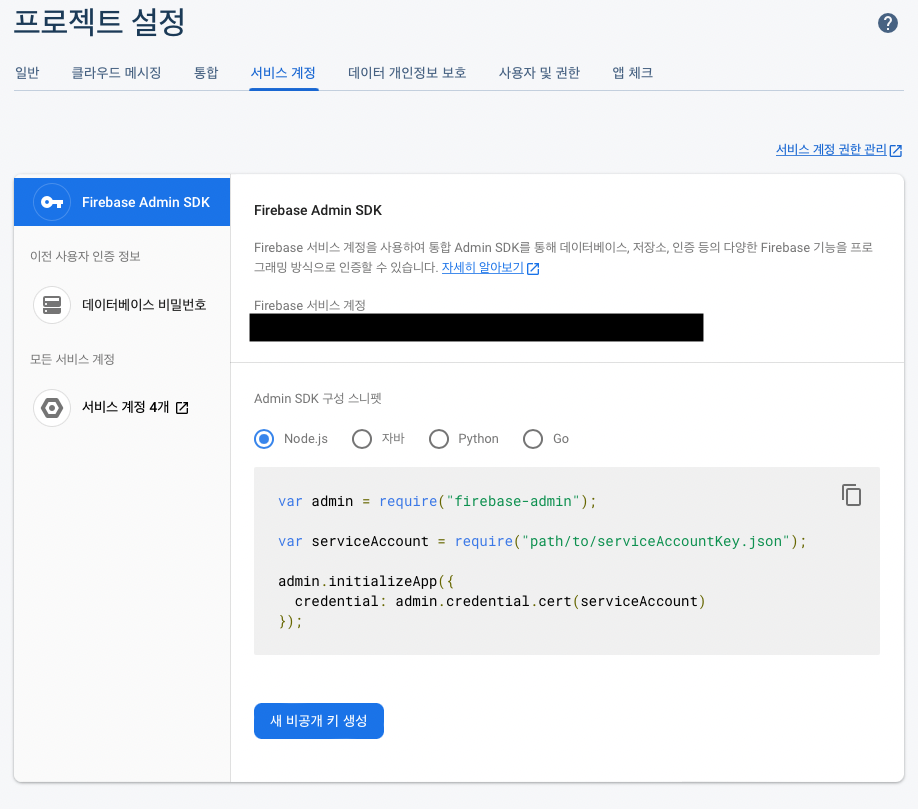Click the admin.initializeApp code line

click(x=366, y=581)
